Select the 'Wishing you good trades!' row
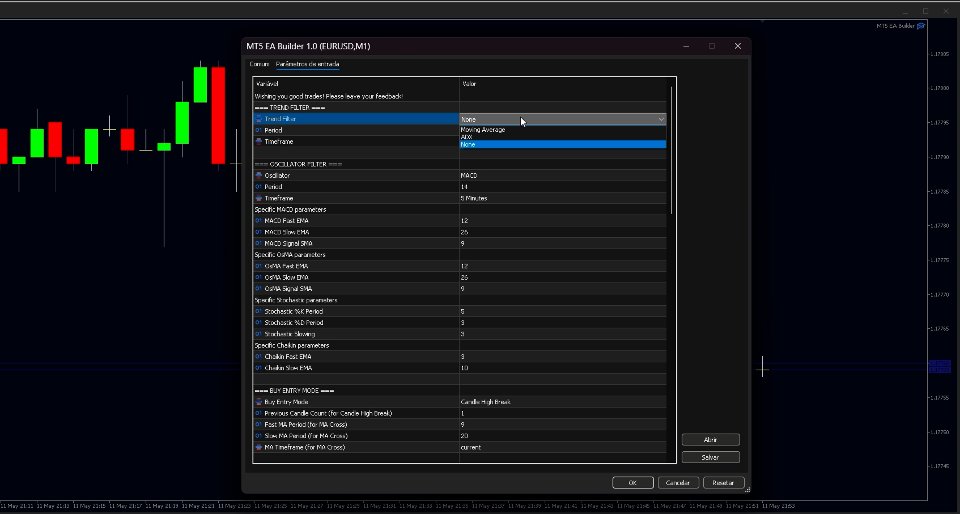960x514 pixels. [x=460, y=97]
